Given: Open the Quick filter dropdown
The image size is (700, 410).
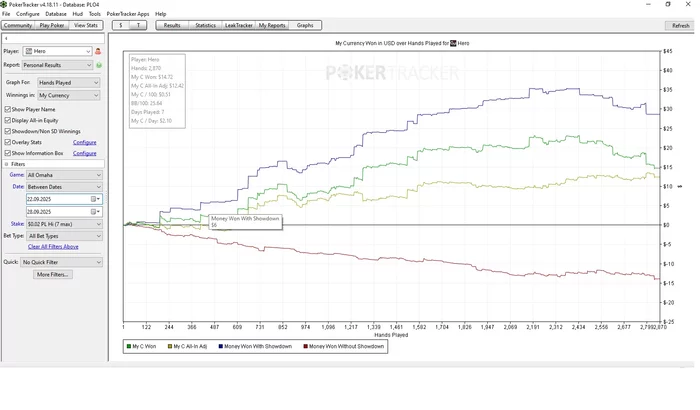Looking at the screenshot, I should tap(62, 262).
